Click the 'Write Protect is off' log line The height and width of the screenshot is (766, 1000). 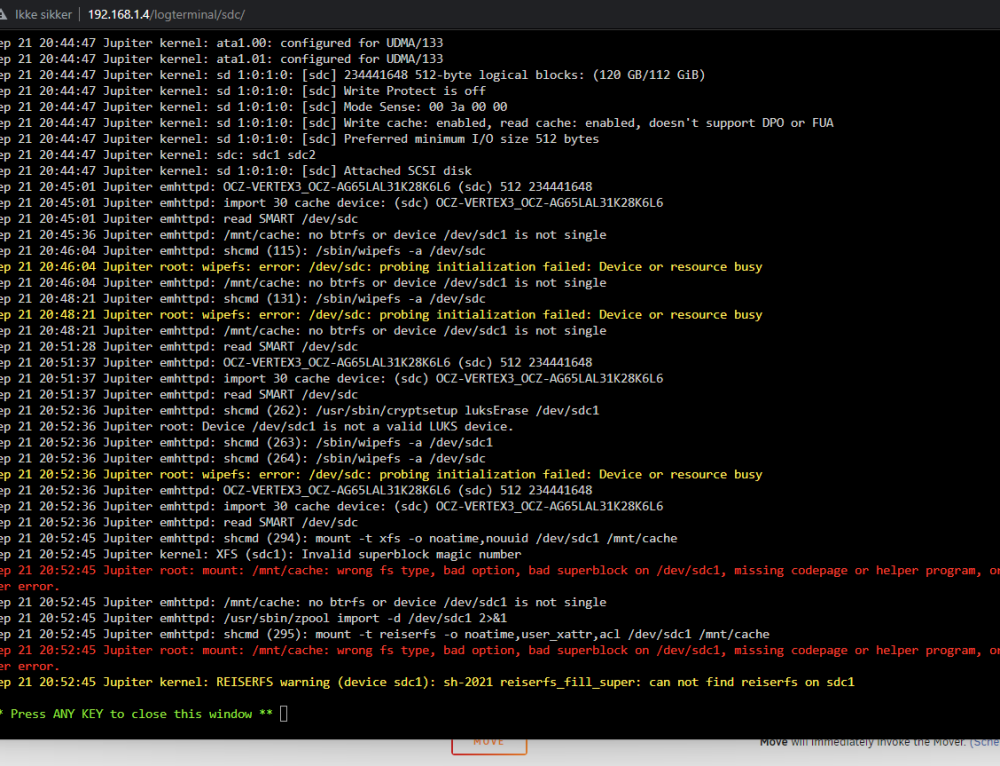tap(243, 91)
